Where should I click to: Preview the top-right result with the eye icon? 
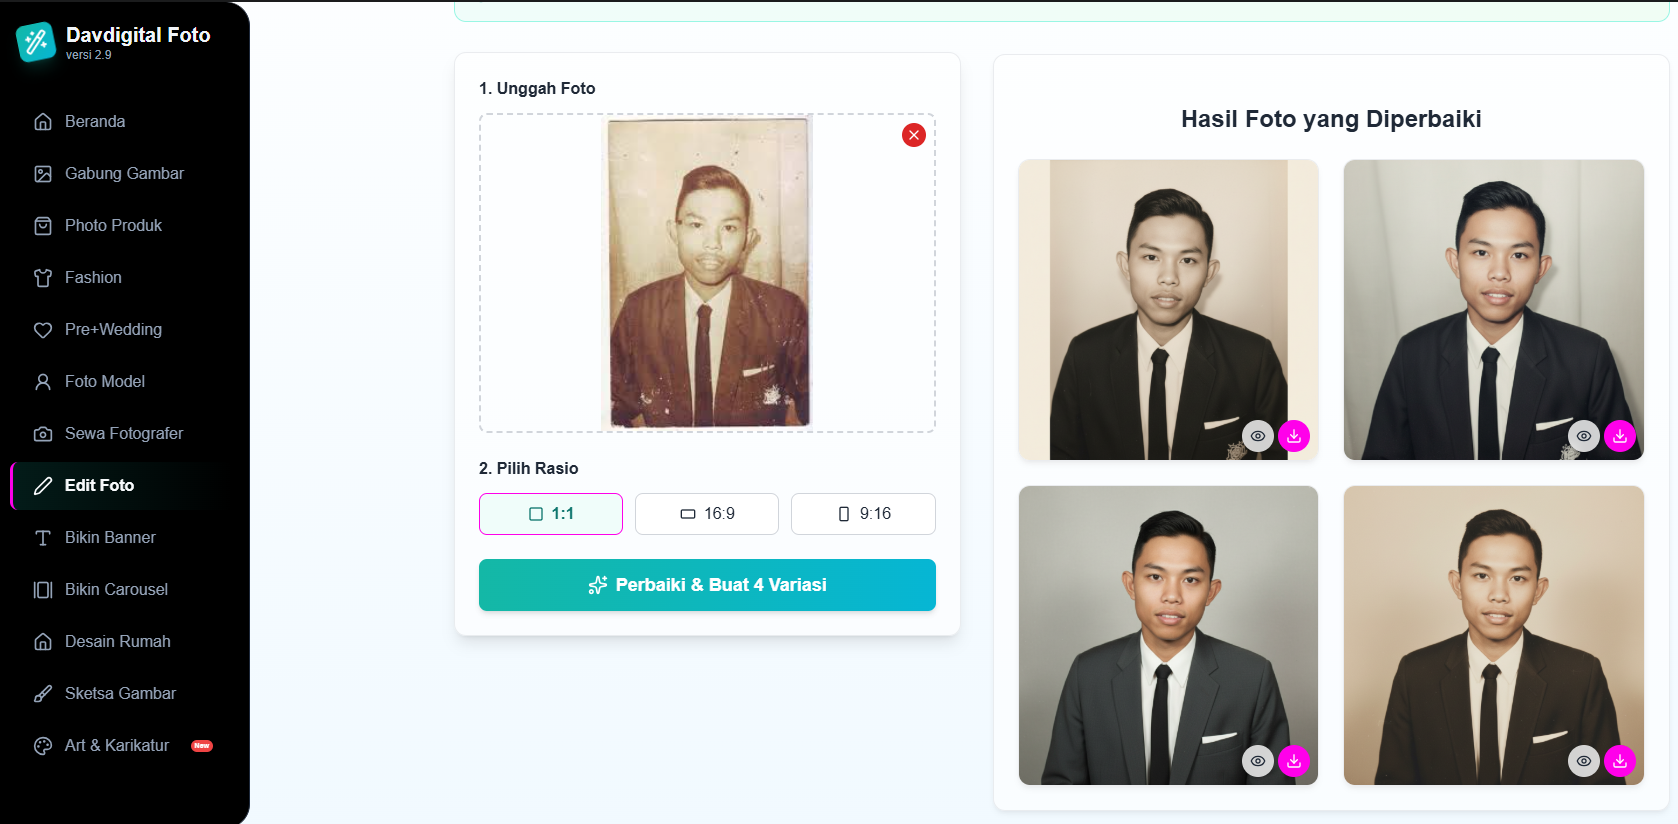(x=1584, y=436)
